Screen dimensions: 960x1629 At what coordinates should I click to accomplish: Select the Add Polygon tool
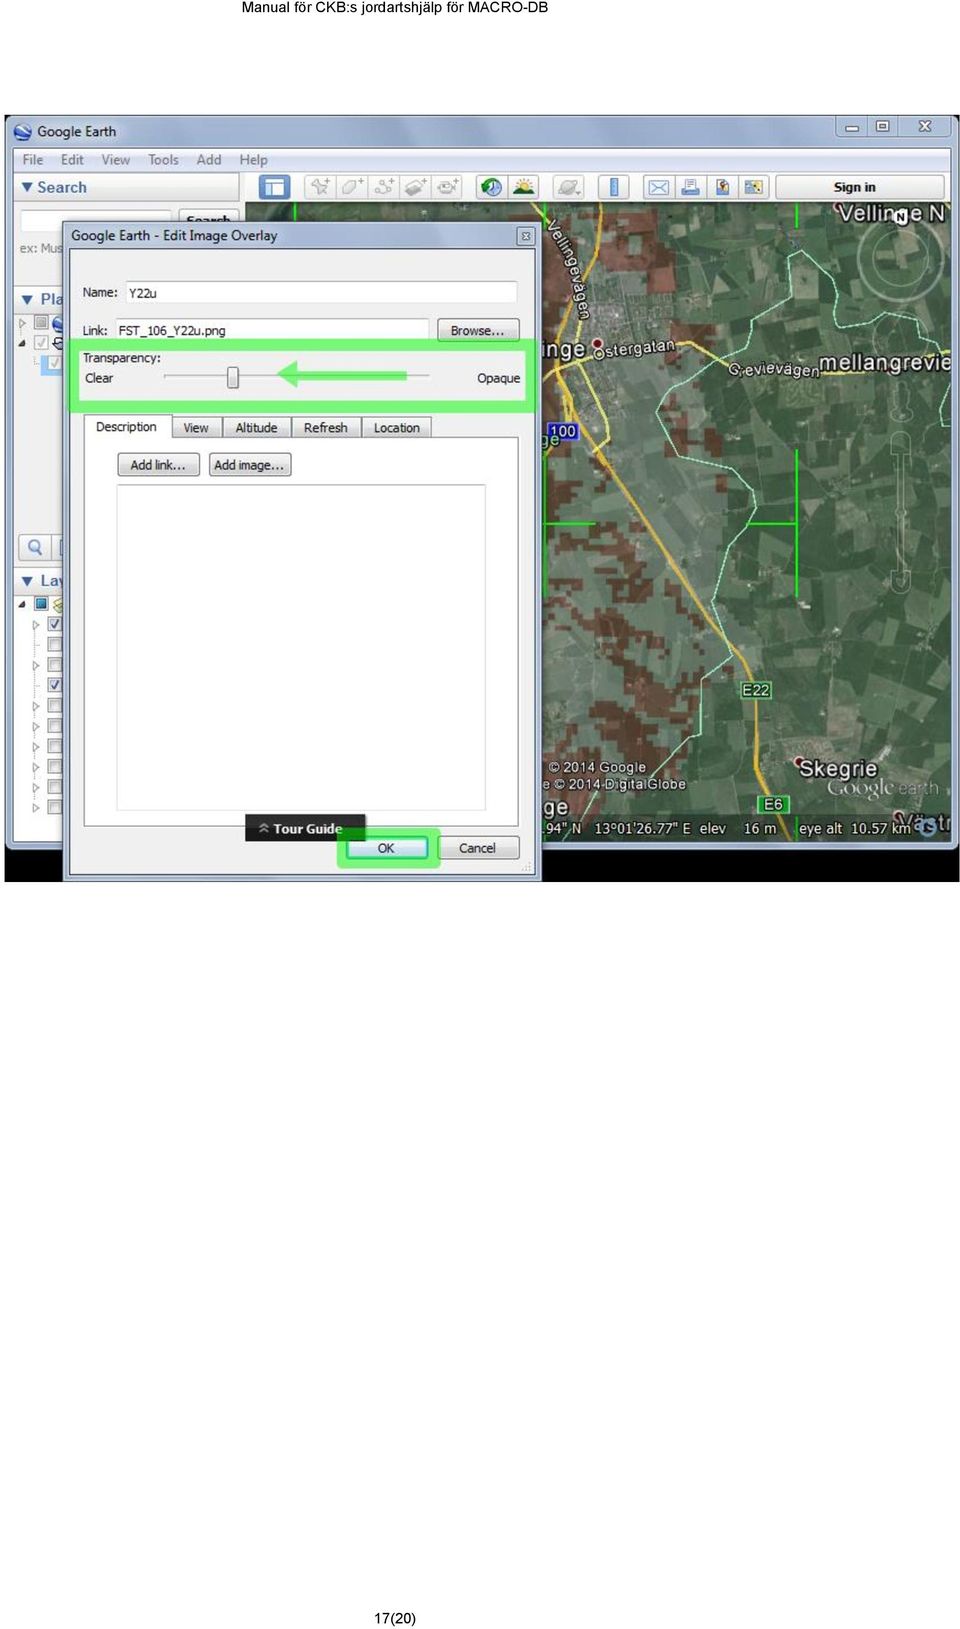(352, 187)
